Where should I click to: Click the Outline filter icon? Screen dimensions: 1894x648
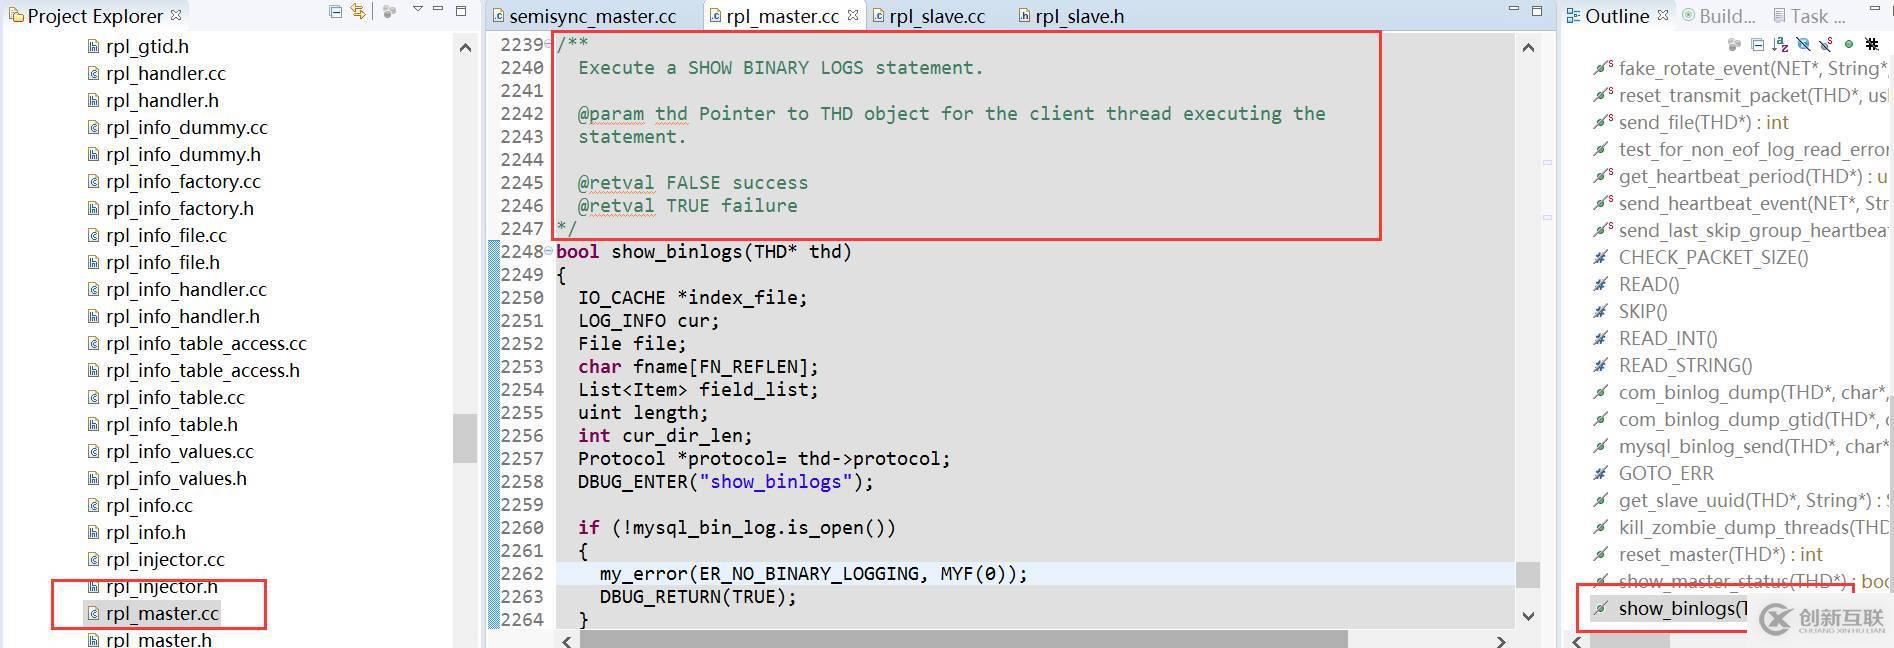coord(1735,44)
